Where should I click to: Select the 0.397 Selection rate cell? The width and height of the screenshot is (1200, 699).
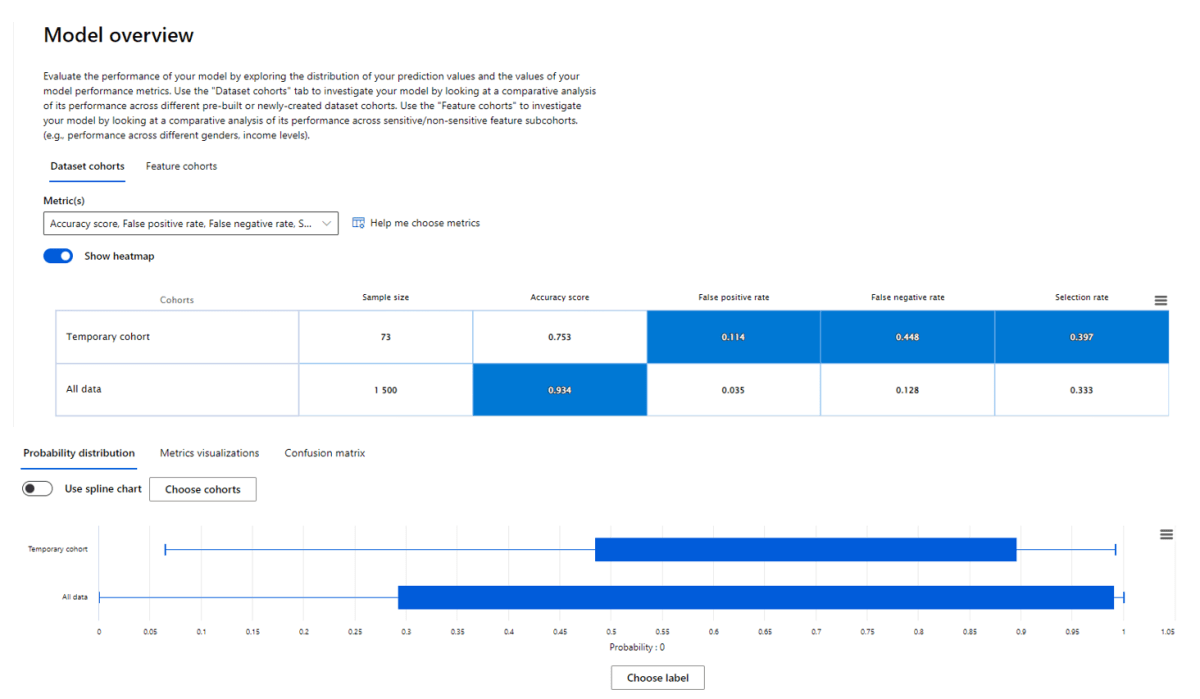(x=1081, y=336)
